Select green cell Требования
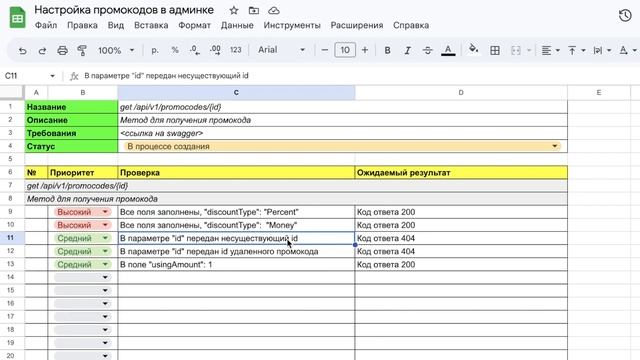This screenshot has width=640, height=360. (x=71, y=133)
